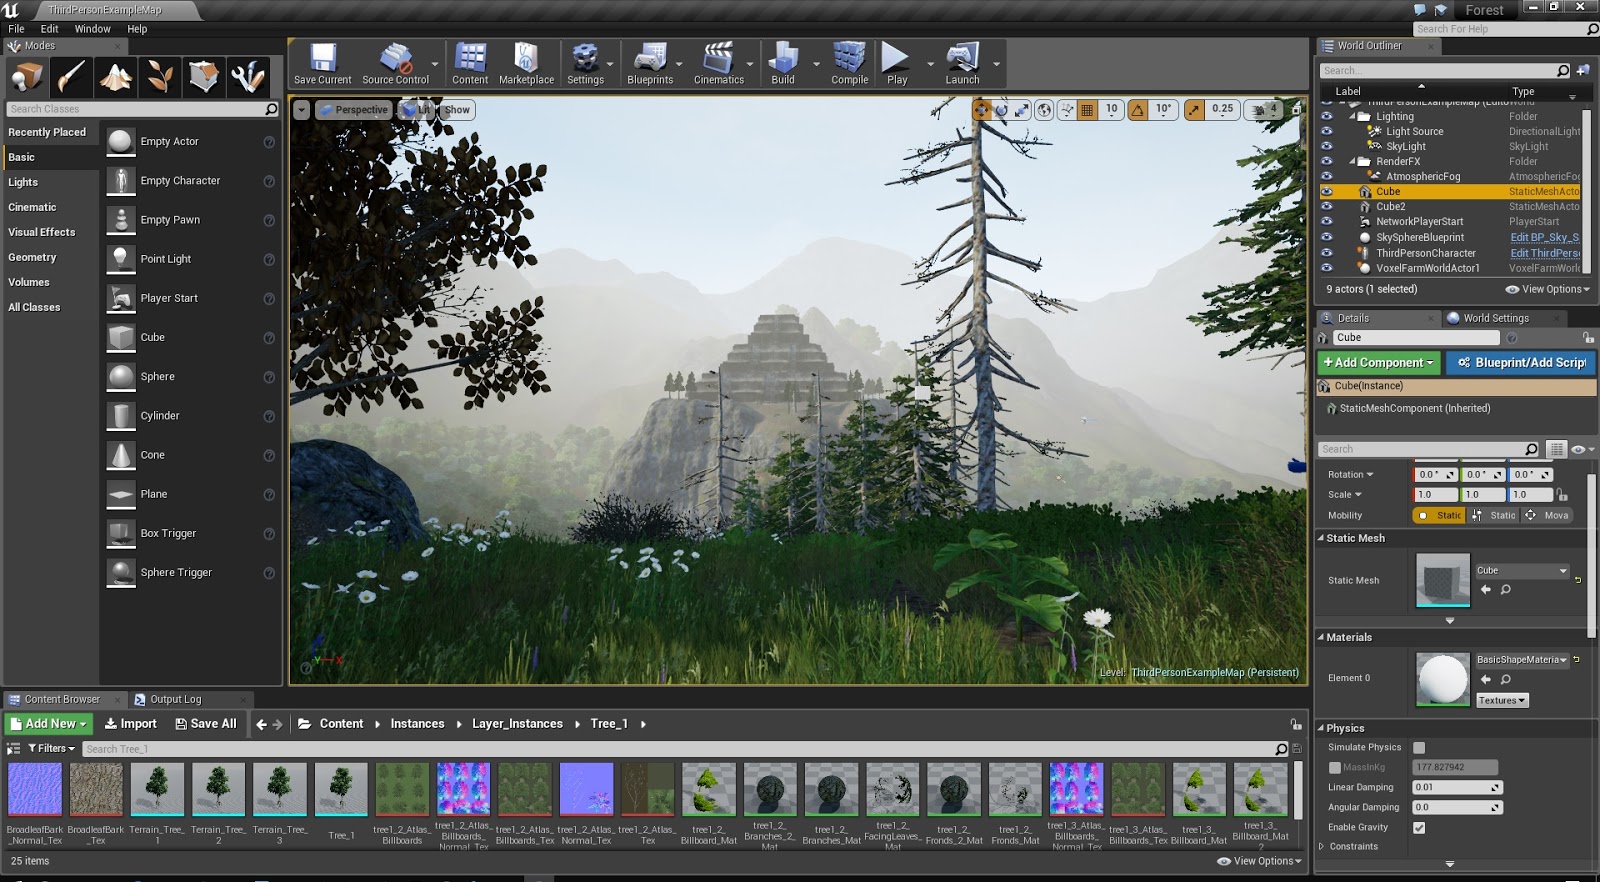Open the property matrix grid icon in Details
1600x882 pixels.
coord(1556,449)
